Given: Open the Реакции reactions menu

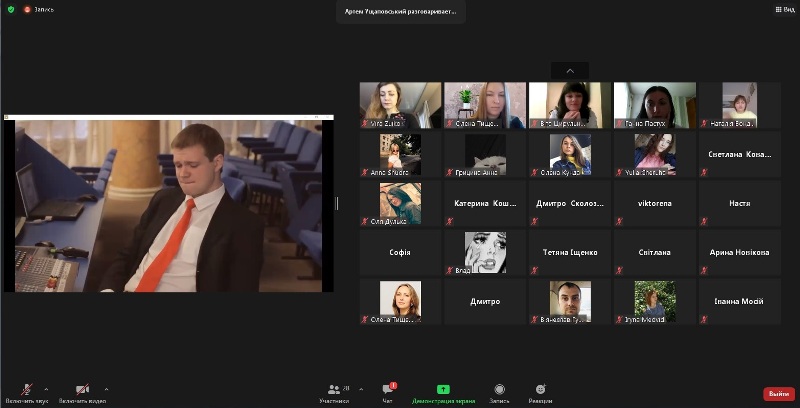Looking at the screenshot, I should (x=540, y=394).
